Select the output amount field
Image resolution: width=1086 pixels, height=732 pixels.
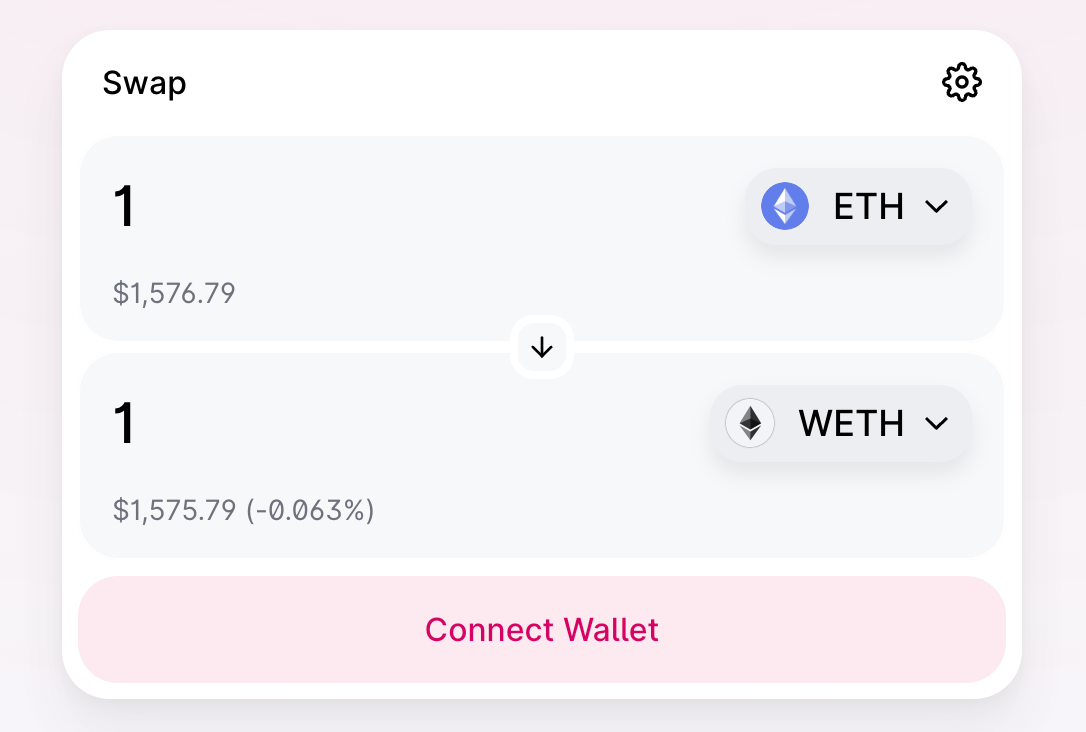[125, 423]
